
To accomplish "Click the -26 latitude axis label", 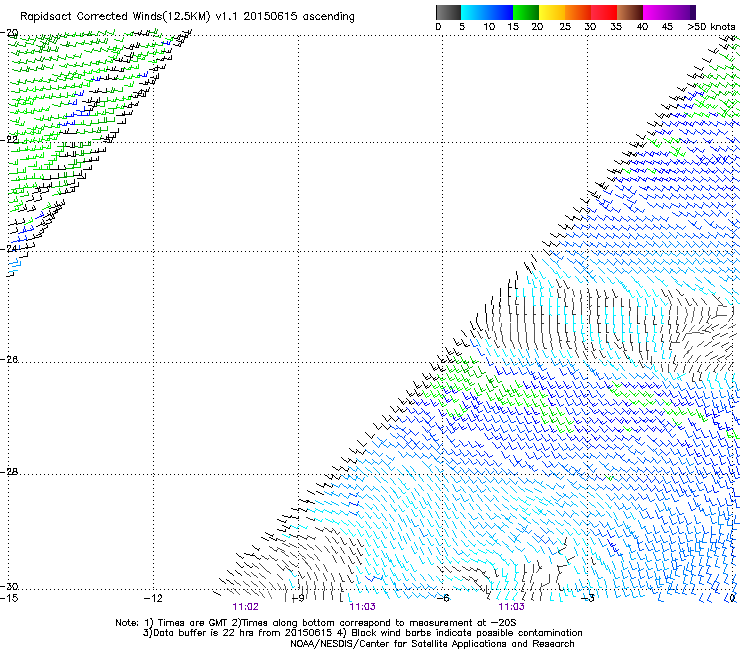I will 10,360.
